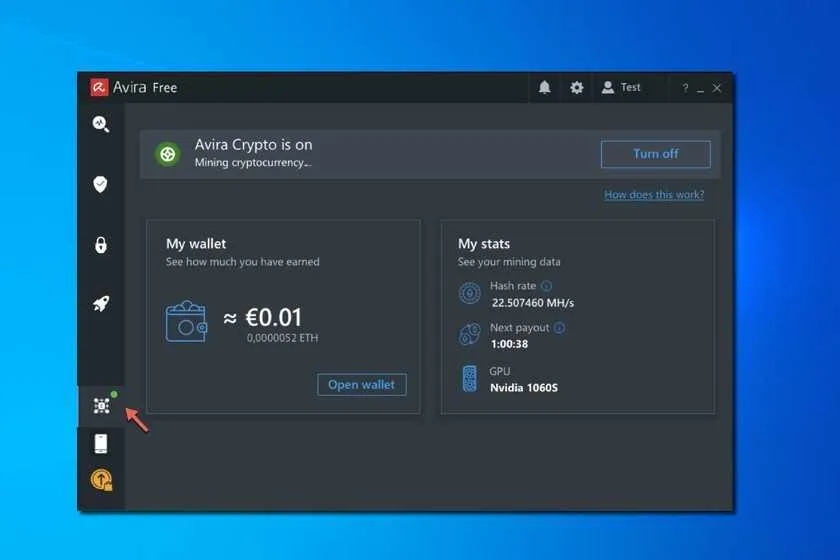Click the Nvidia 1060S GPU name
Image resolution: width=840 pixels, height=560 pixels.
tap(524, 387)
